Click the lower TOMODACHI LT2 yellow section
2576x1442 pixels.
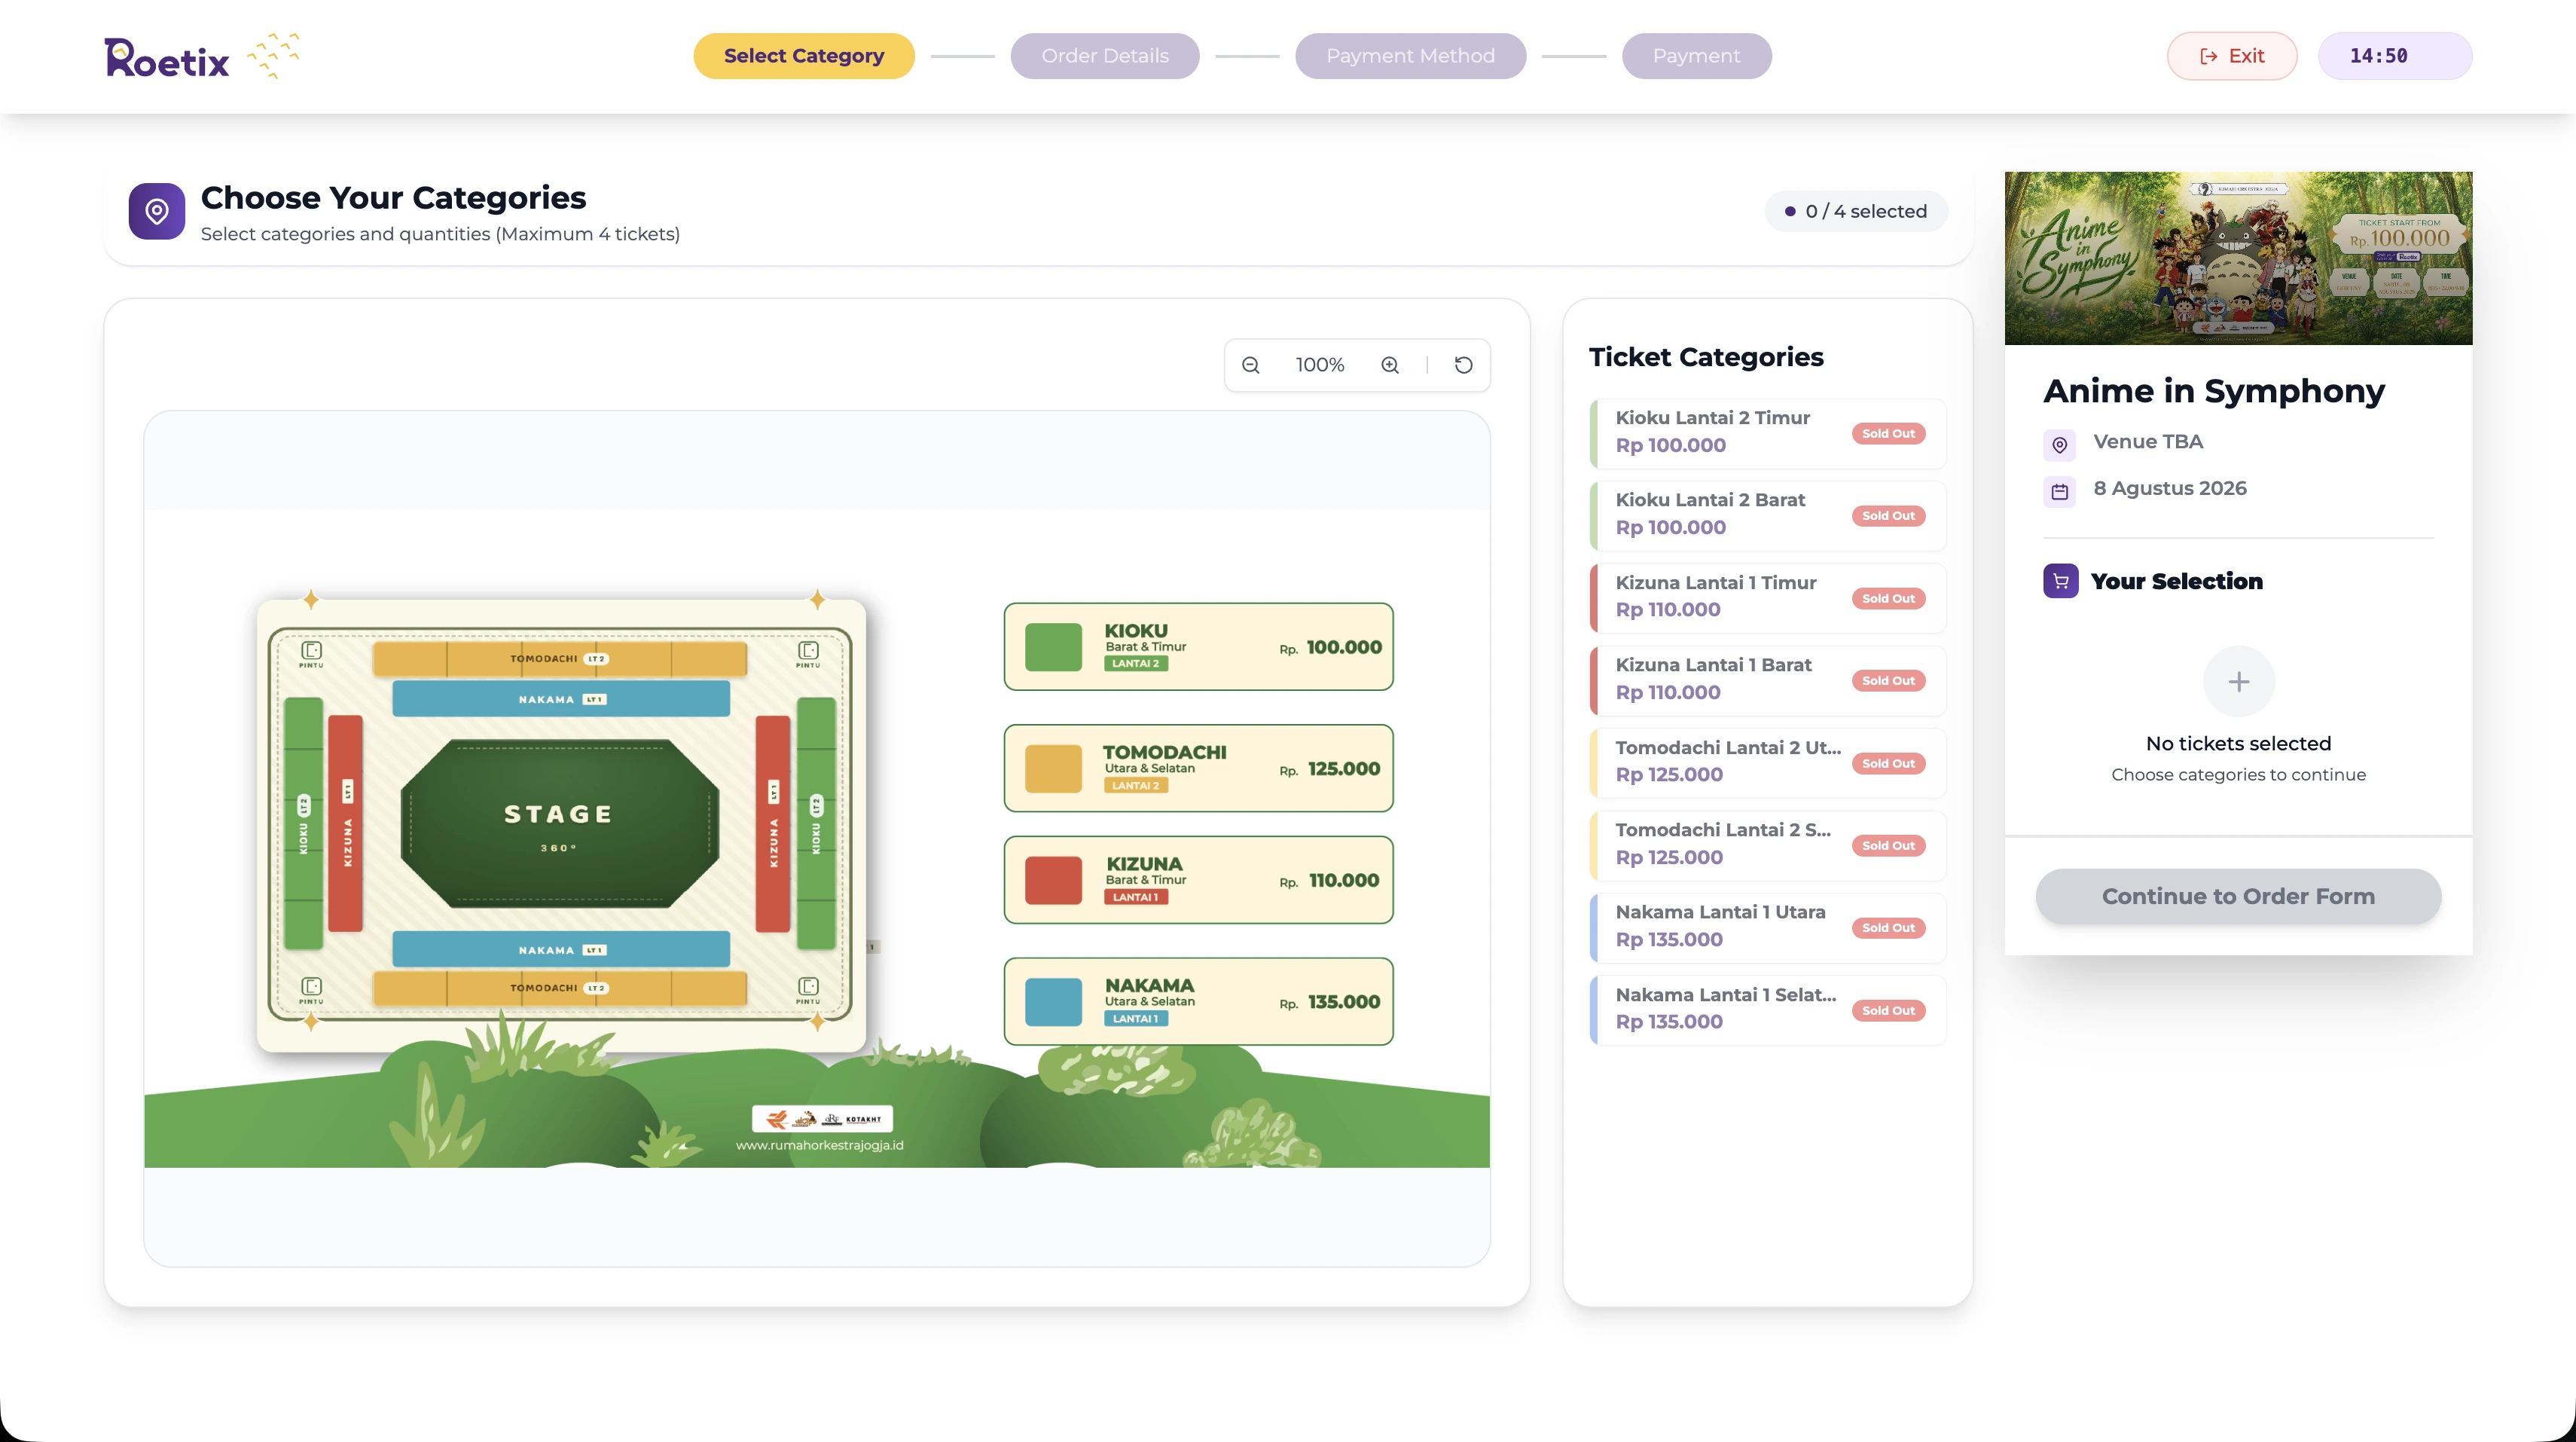[560, 988]
